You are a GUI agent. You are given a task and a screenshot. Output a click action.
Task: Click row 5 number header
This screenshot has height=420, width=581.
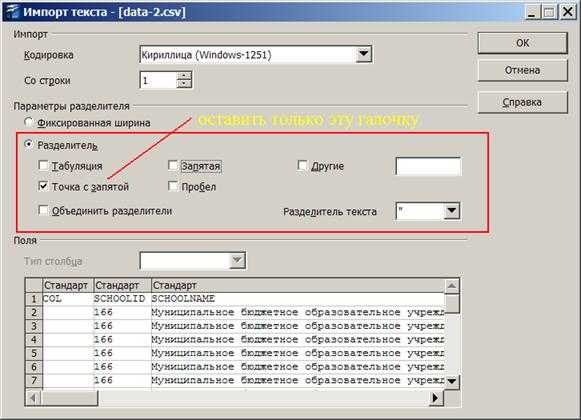coord(34,353)
